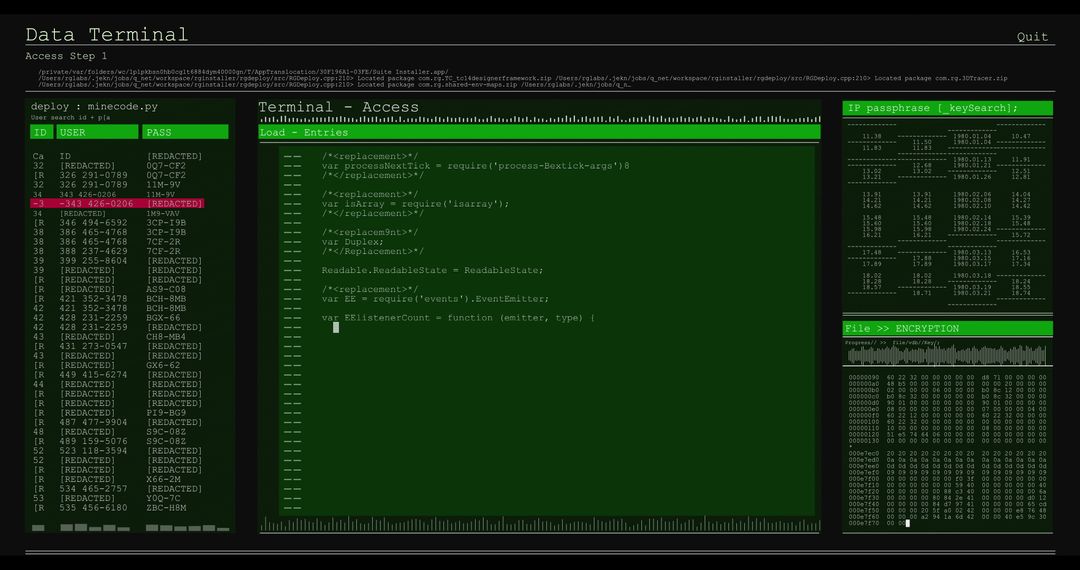This screenshot has height=570, width=1080.
Task: Click the 'Terminal - Access' heading
Action: pyautogui.click(x=338, y=107)
